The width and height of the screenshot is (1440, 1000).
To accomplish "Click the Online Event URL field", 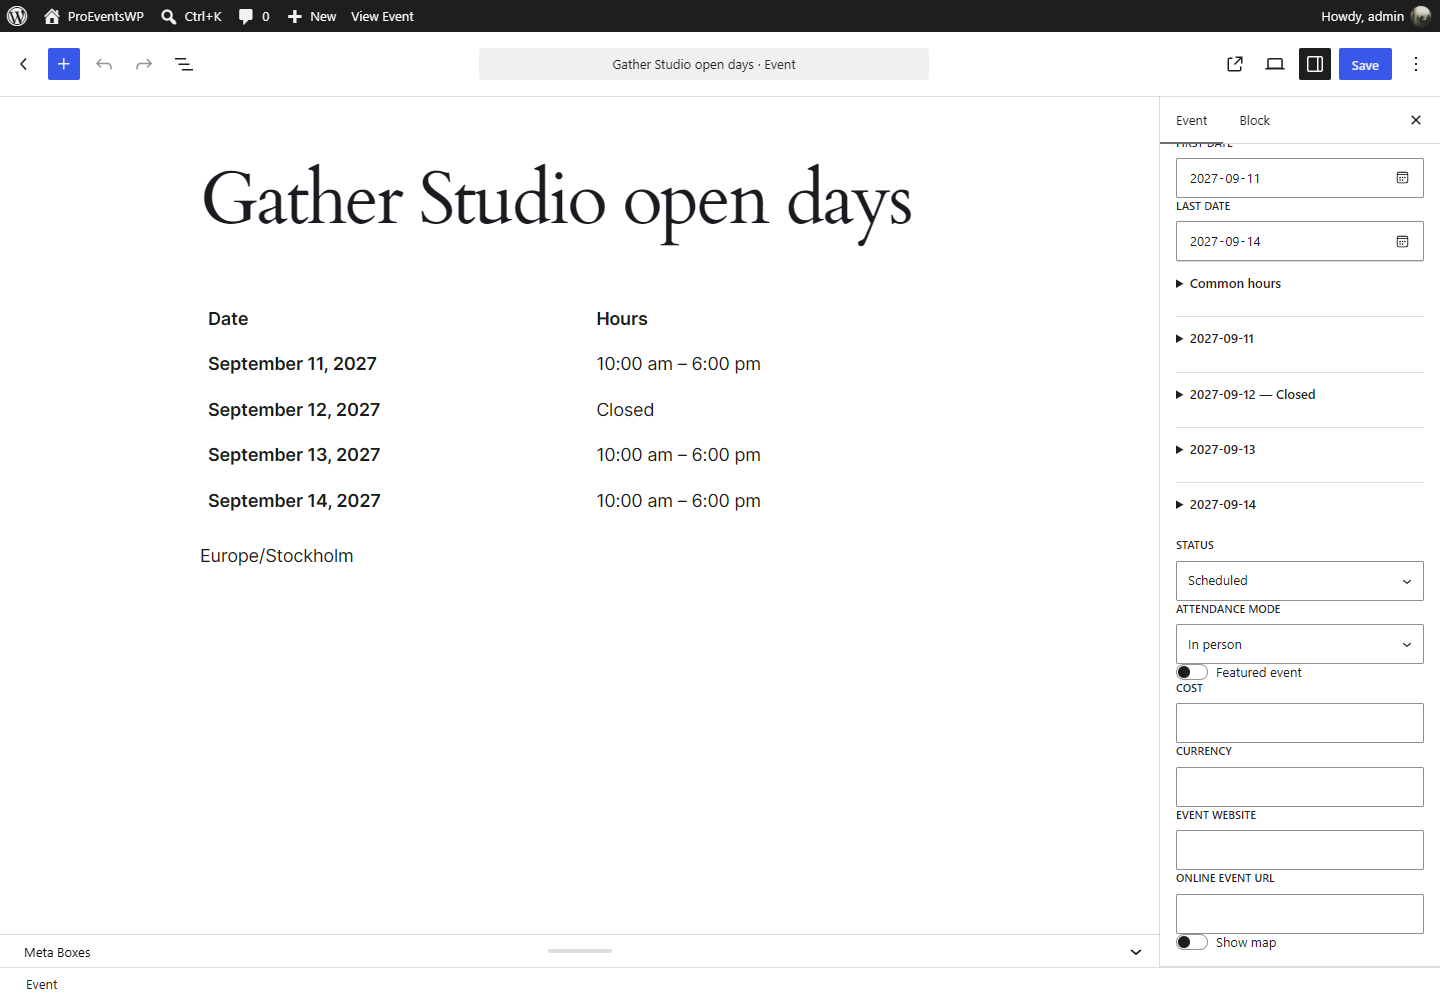I will (1300, 914).
